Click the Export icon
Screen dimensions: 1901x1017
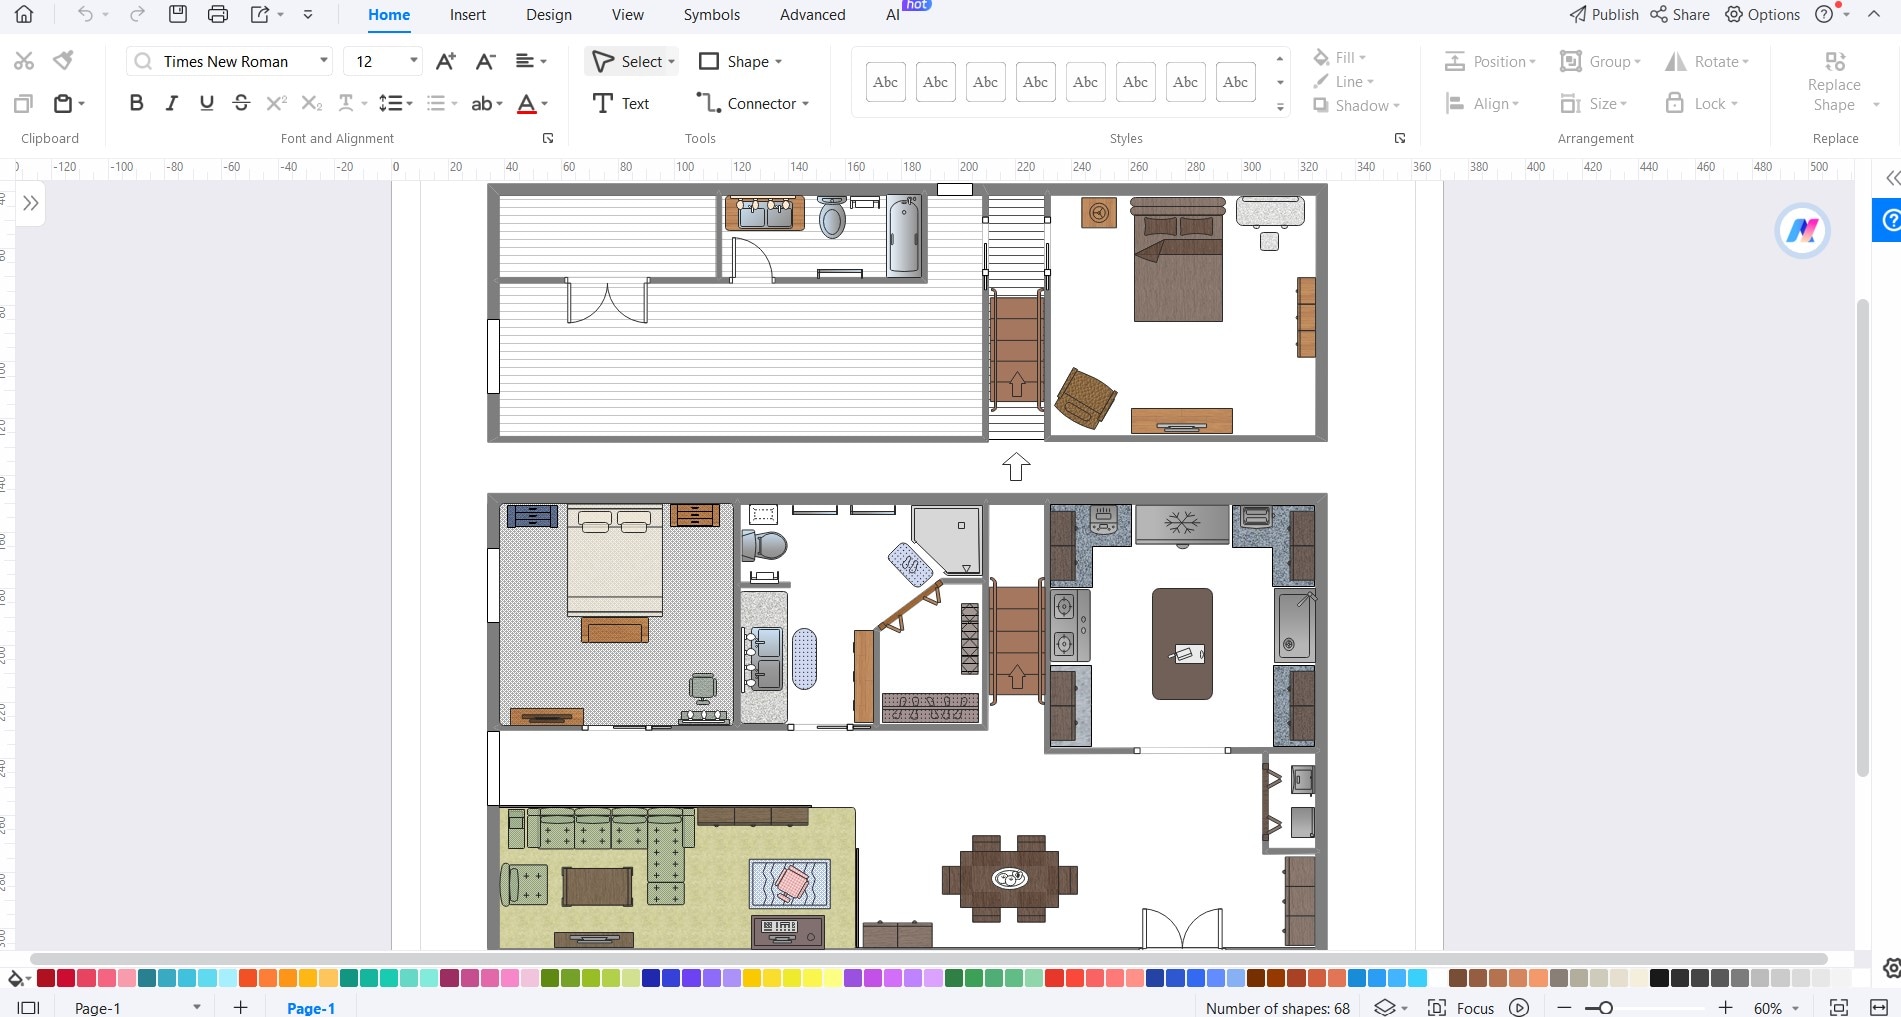pyautogui.click(x=260, y=14)
